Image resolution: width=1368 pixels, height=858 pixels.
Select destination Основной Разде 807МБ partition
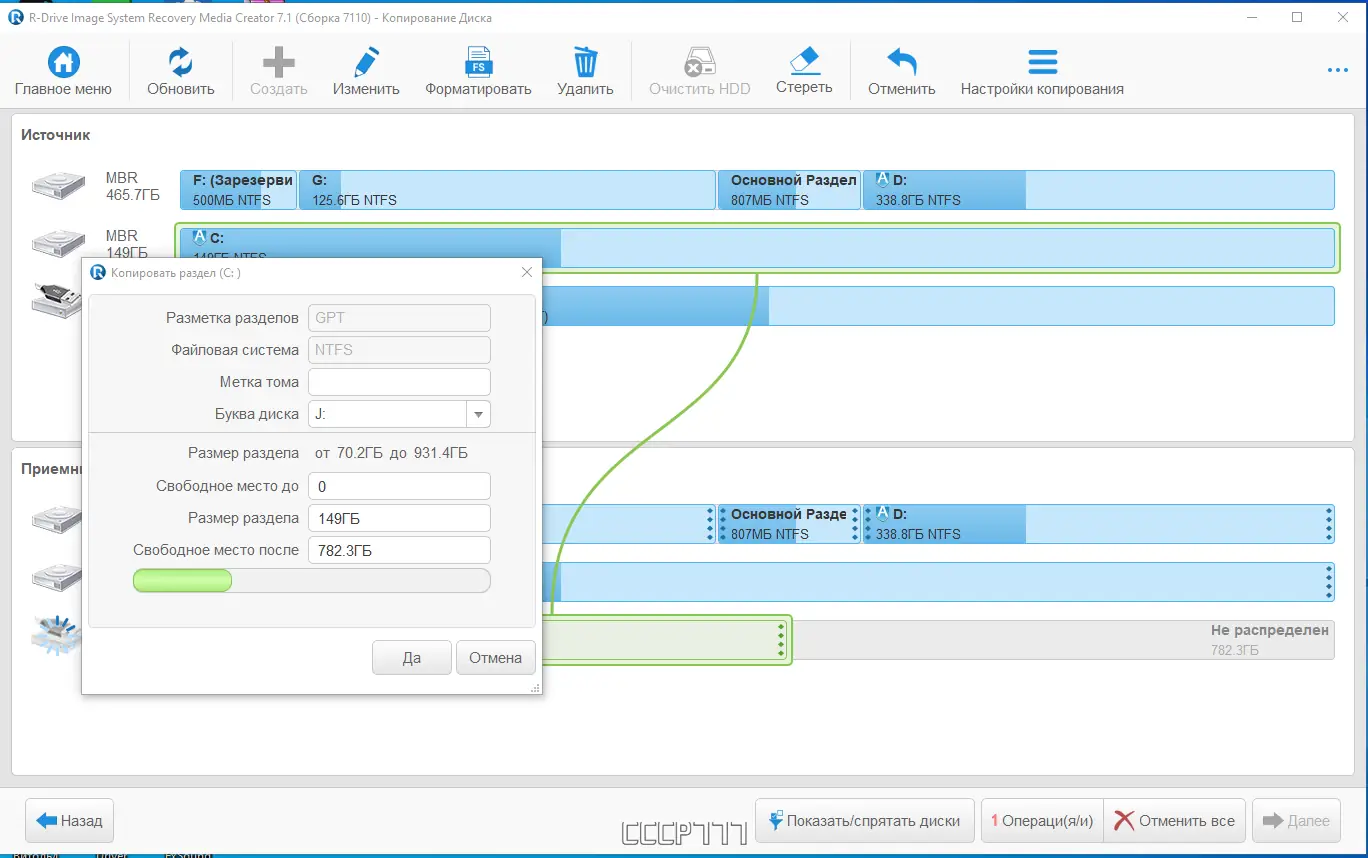[x=789, y=524]
